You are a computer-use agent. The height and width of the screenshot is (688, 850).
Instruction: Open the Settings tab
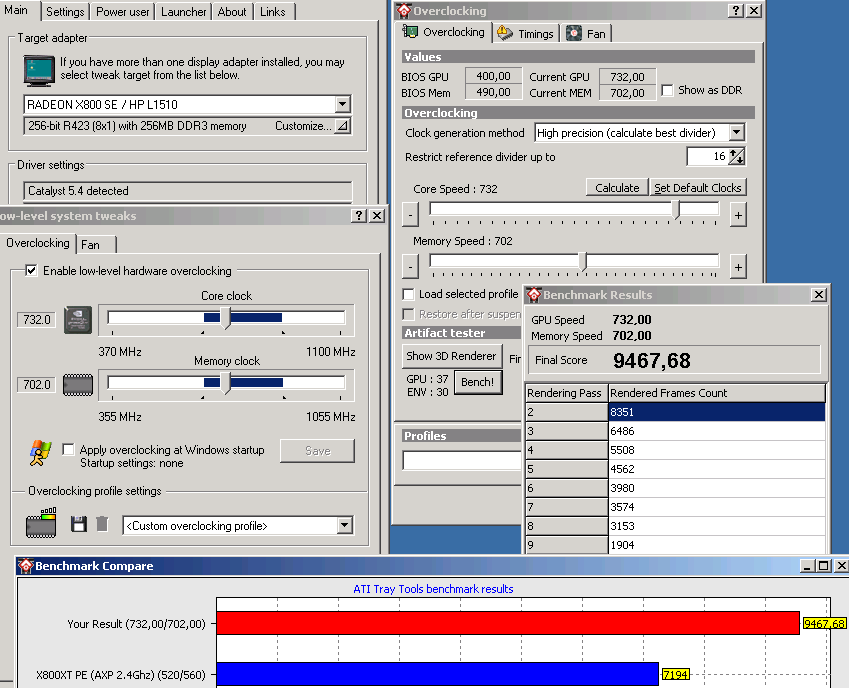click(65, 11)
